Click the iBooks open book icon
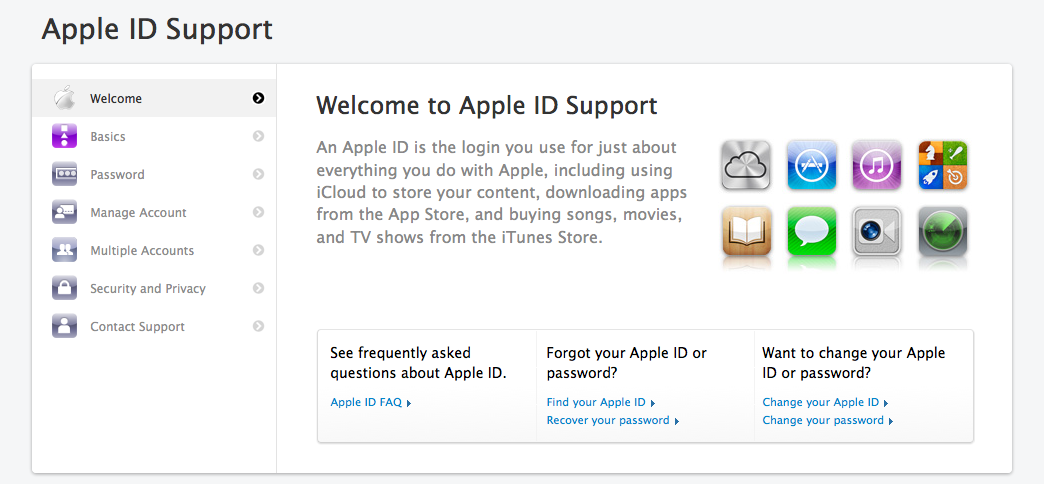The image size is (1044, 484). [746, 230]
